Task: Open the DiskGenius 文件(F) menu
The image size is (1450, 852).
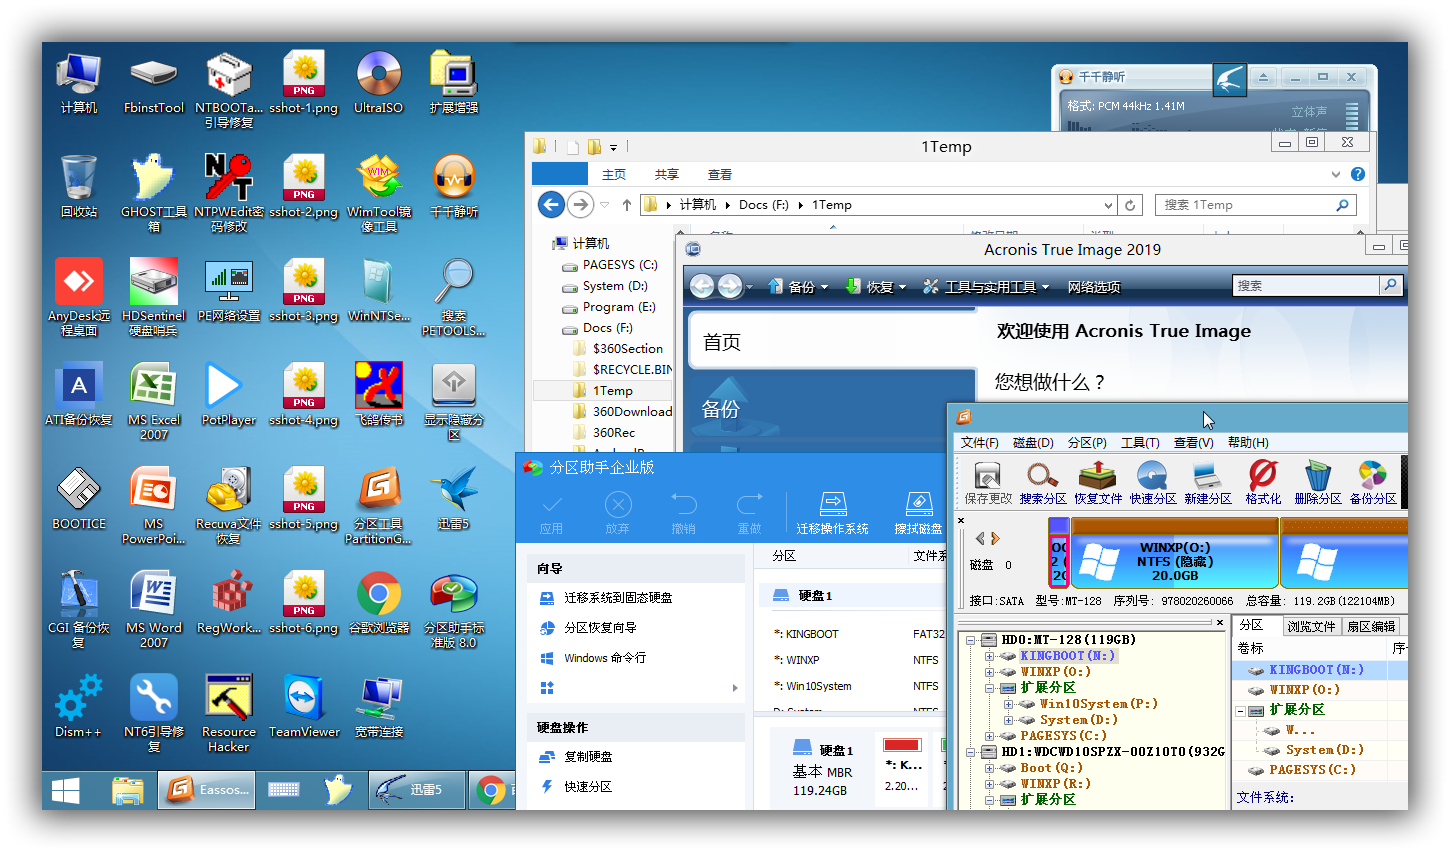Action: (979, 442)
